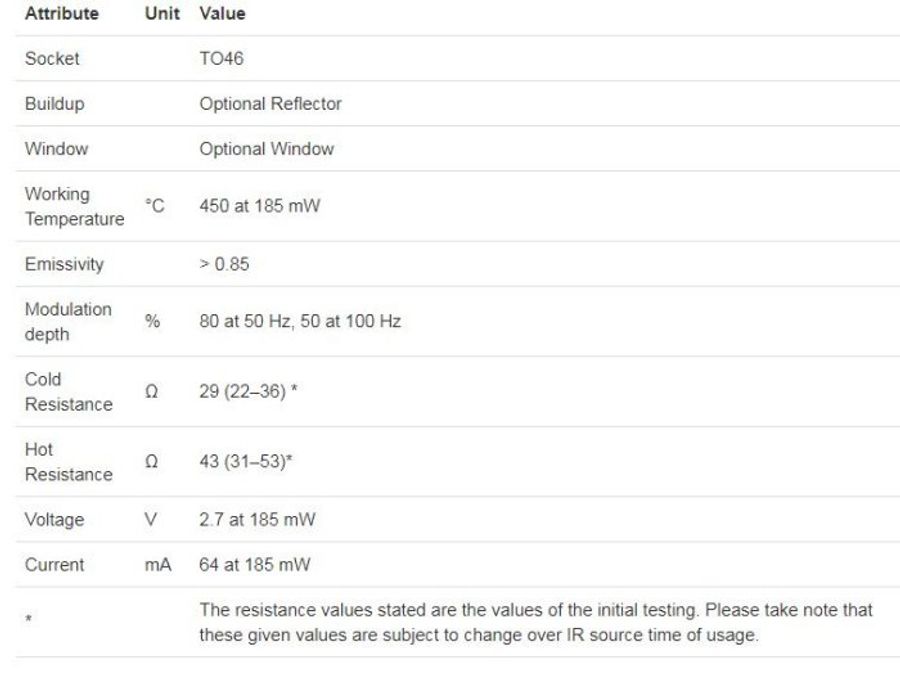Click the Optional Window value
The width and height of the screenshot is (900, 674).
[x=266, y=149]
